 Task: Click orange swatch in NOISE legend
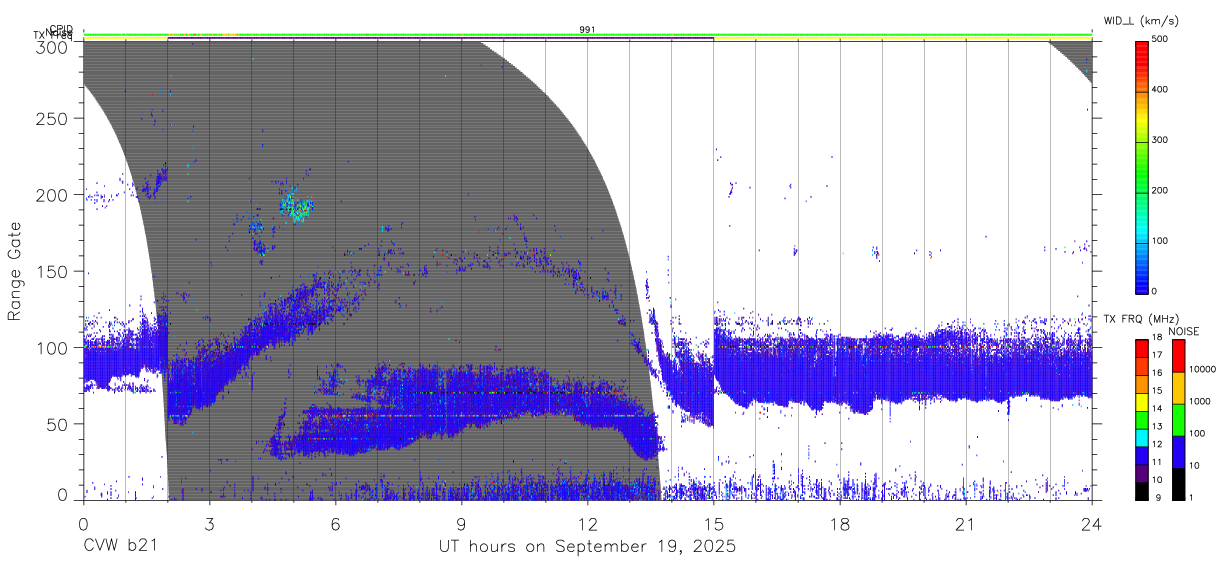(x=1178, y=387)
